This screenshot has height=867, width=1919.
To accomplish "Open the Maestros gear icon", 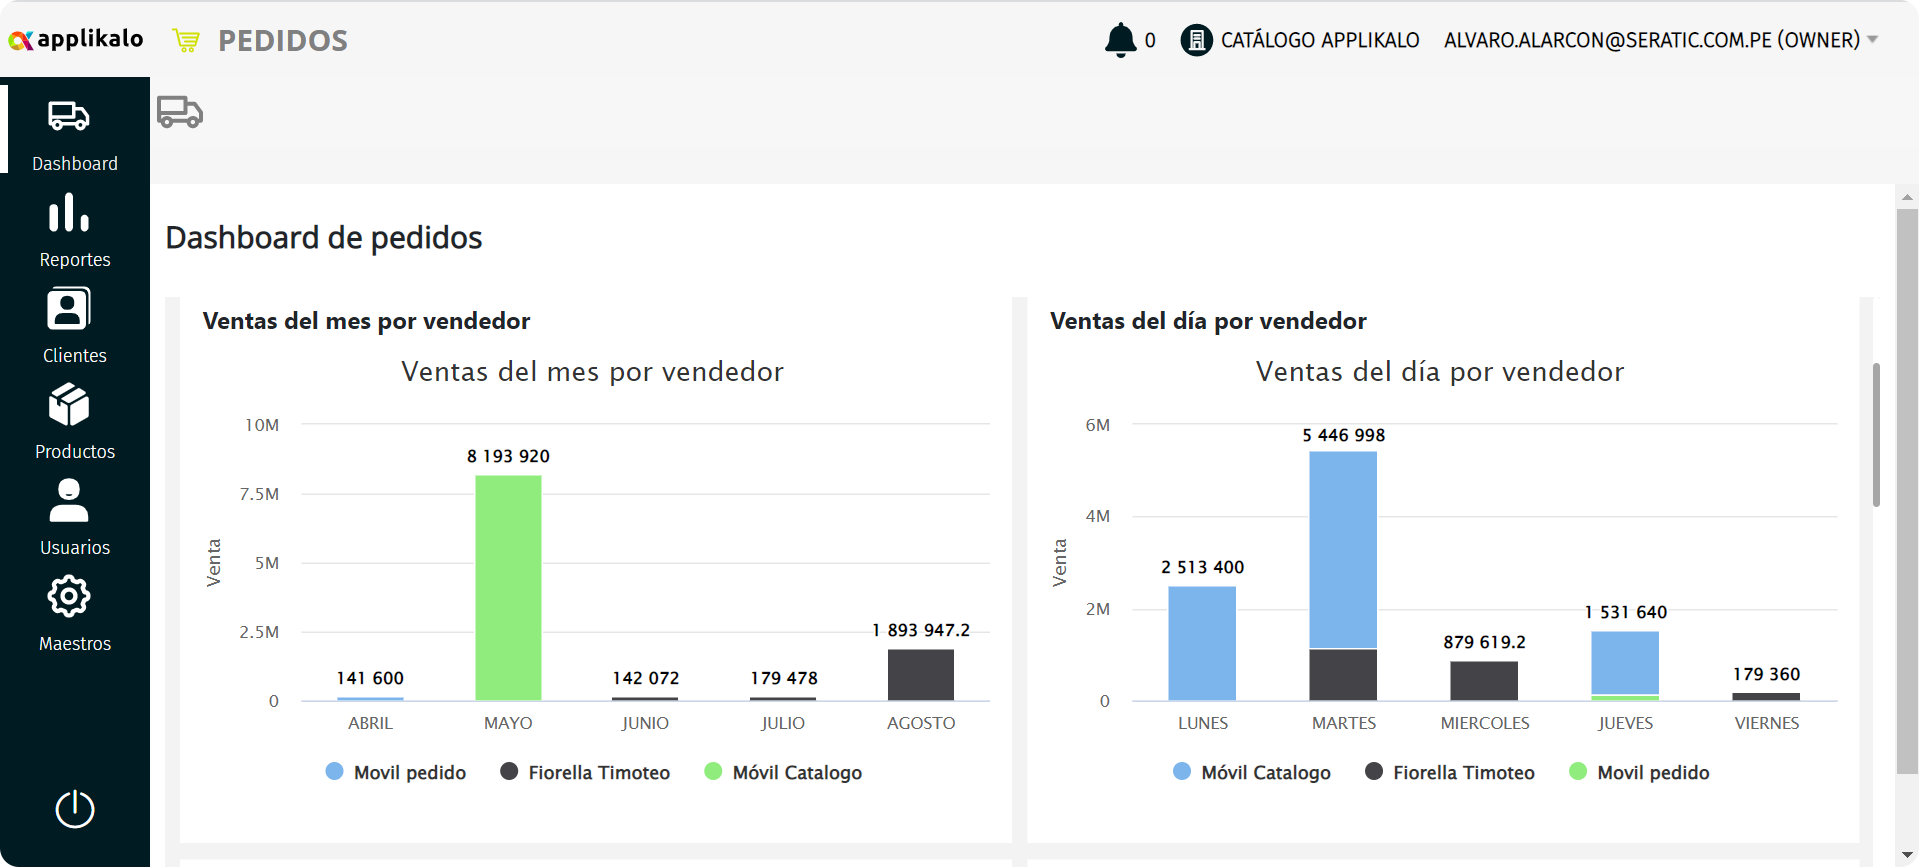I will point(69,596).
